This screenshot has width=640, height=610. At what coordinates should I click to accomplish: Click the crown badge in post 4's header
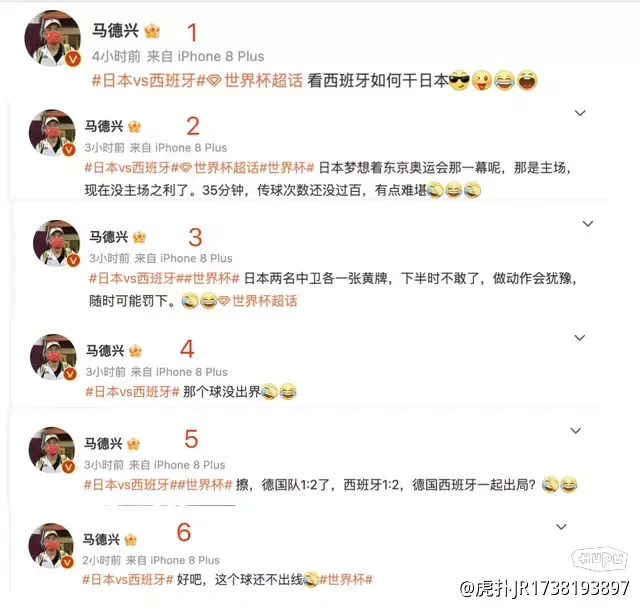[x=135, y=350]
